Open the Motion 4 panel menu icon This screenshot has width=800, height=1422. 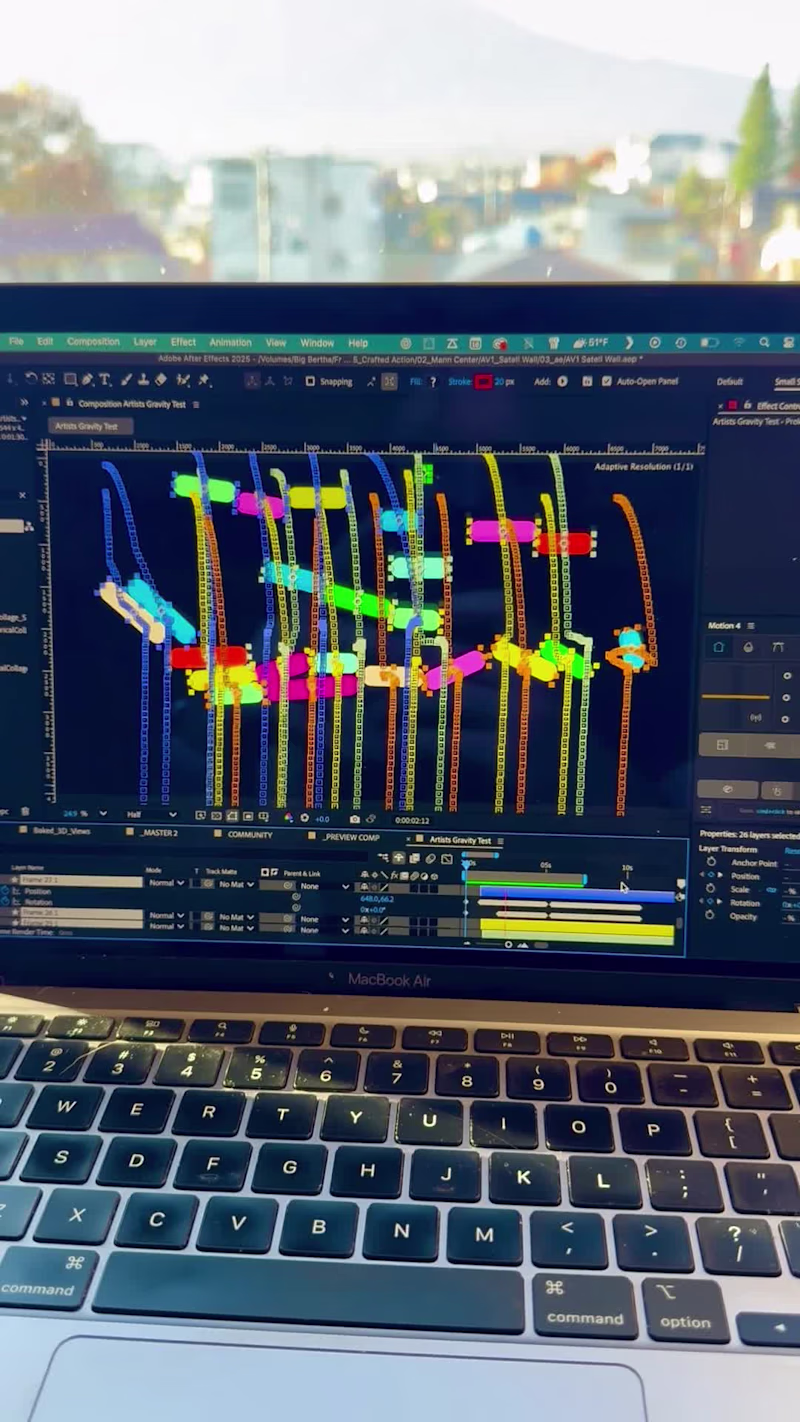click(x=750, y=625)
